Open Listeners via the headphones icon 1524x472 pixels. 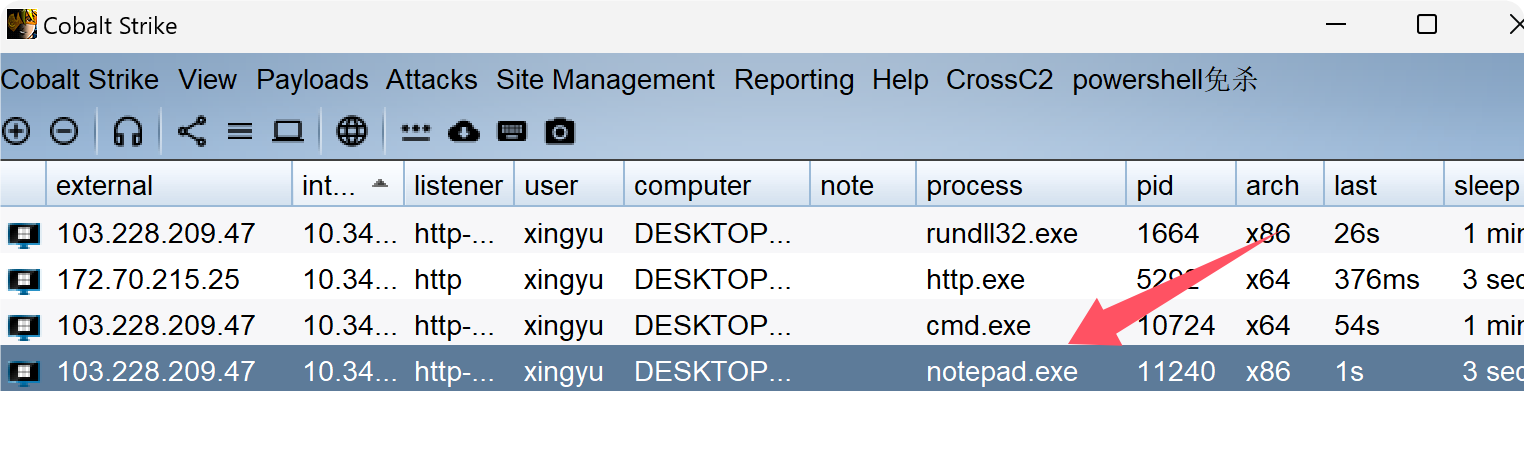(128, 131)
